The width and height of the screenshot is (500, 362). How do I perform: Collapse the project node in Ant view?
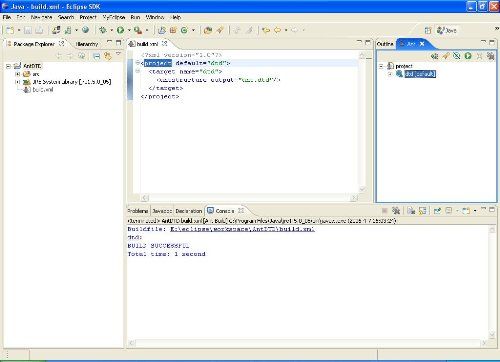coord(381,66)
